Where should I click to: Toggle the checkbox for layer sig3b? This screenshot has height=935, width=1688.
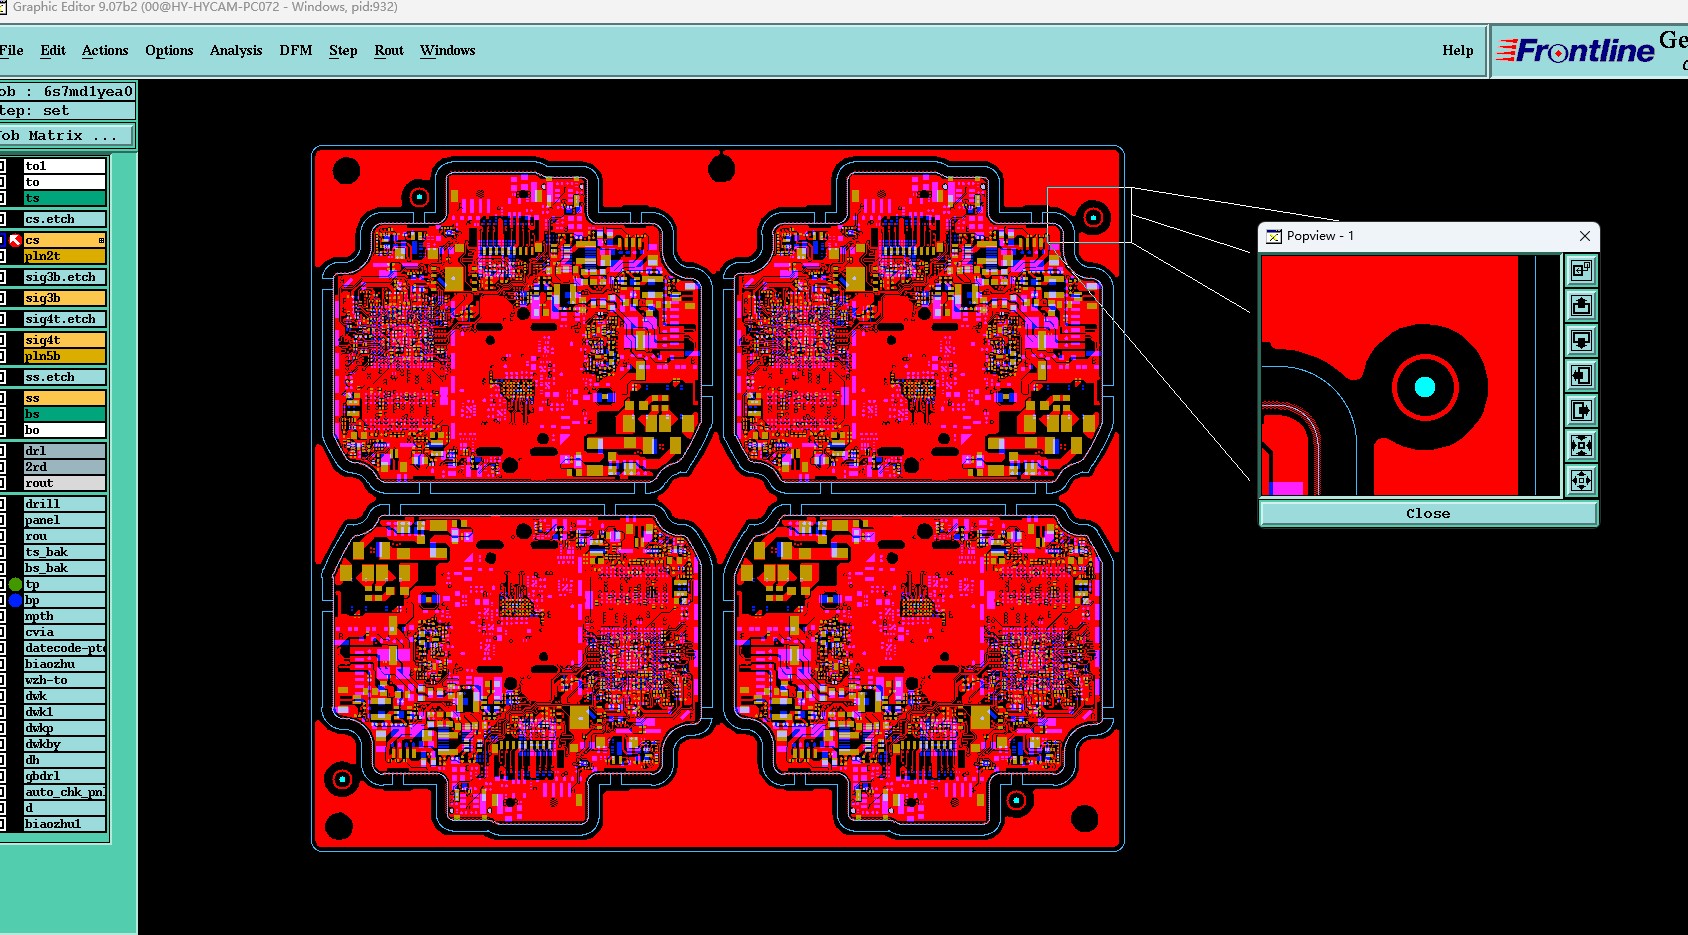click(2, 298)
